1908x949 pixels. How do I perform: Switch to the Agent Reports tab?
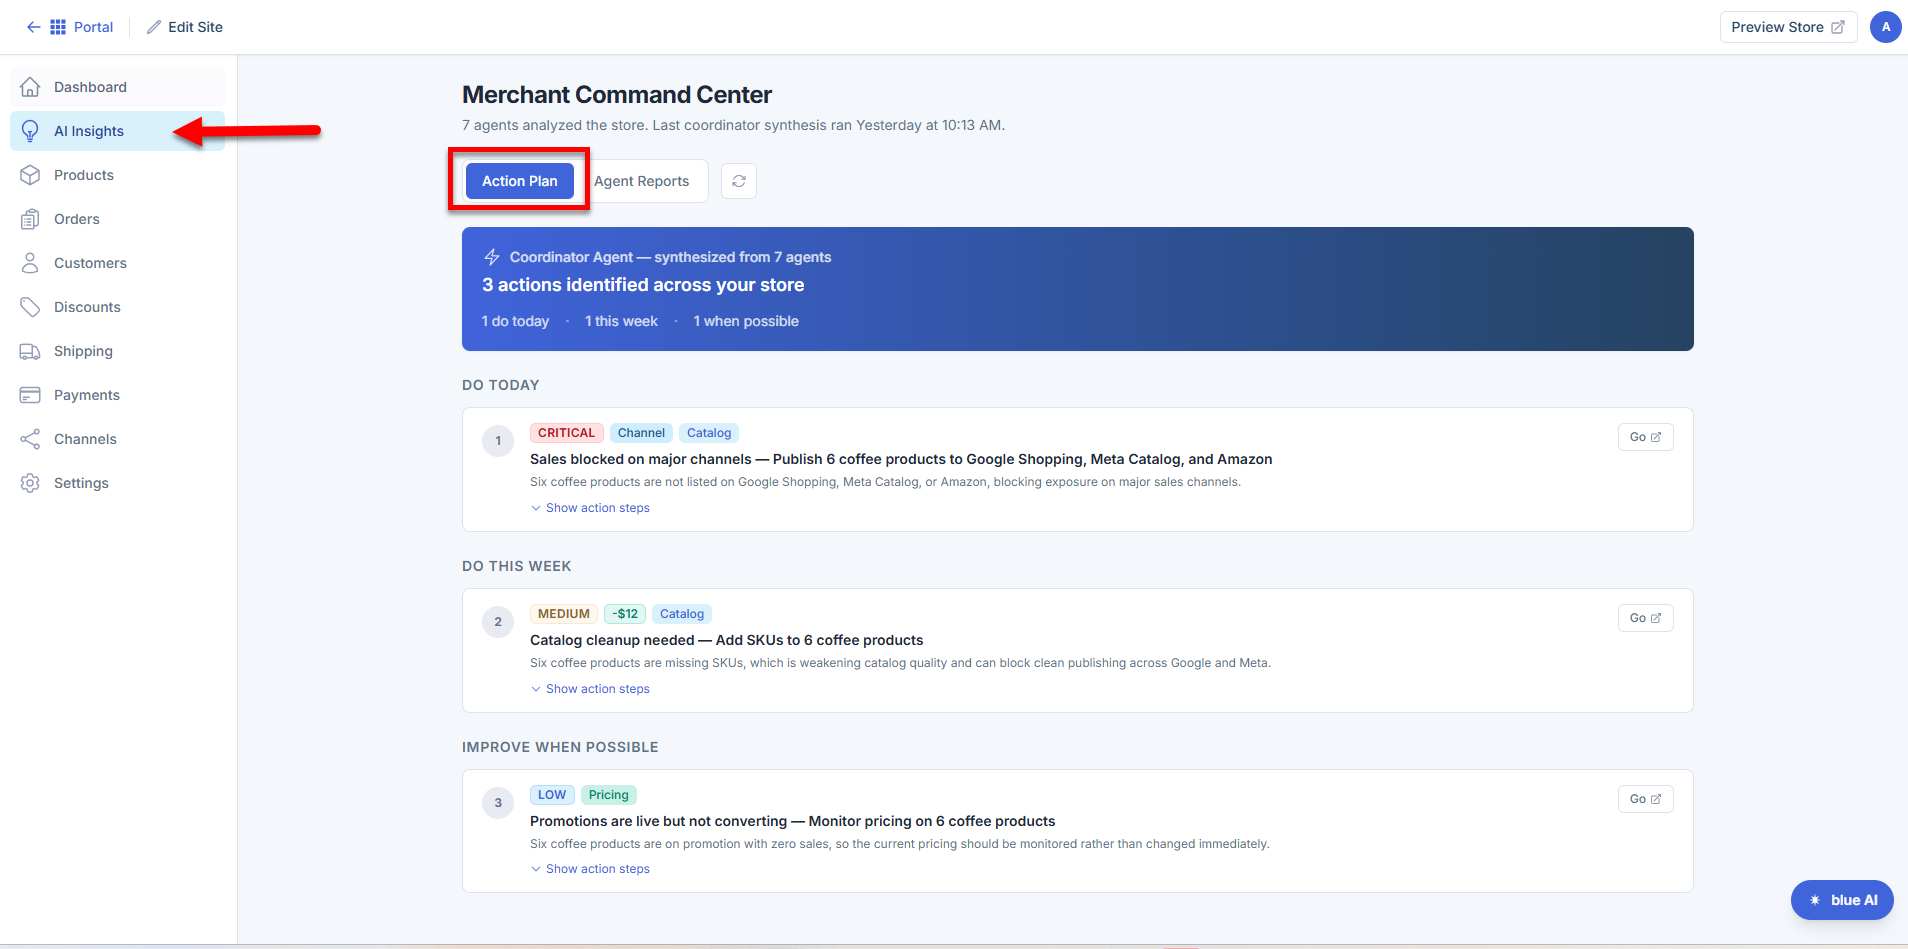coord(641,181)
